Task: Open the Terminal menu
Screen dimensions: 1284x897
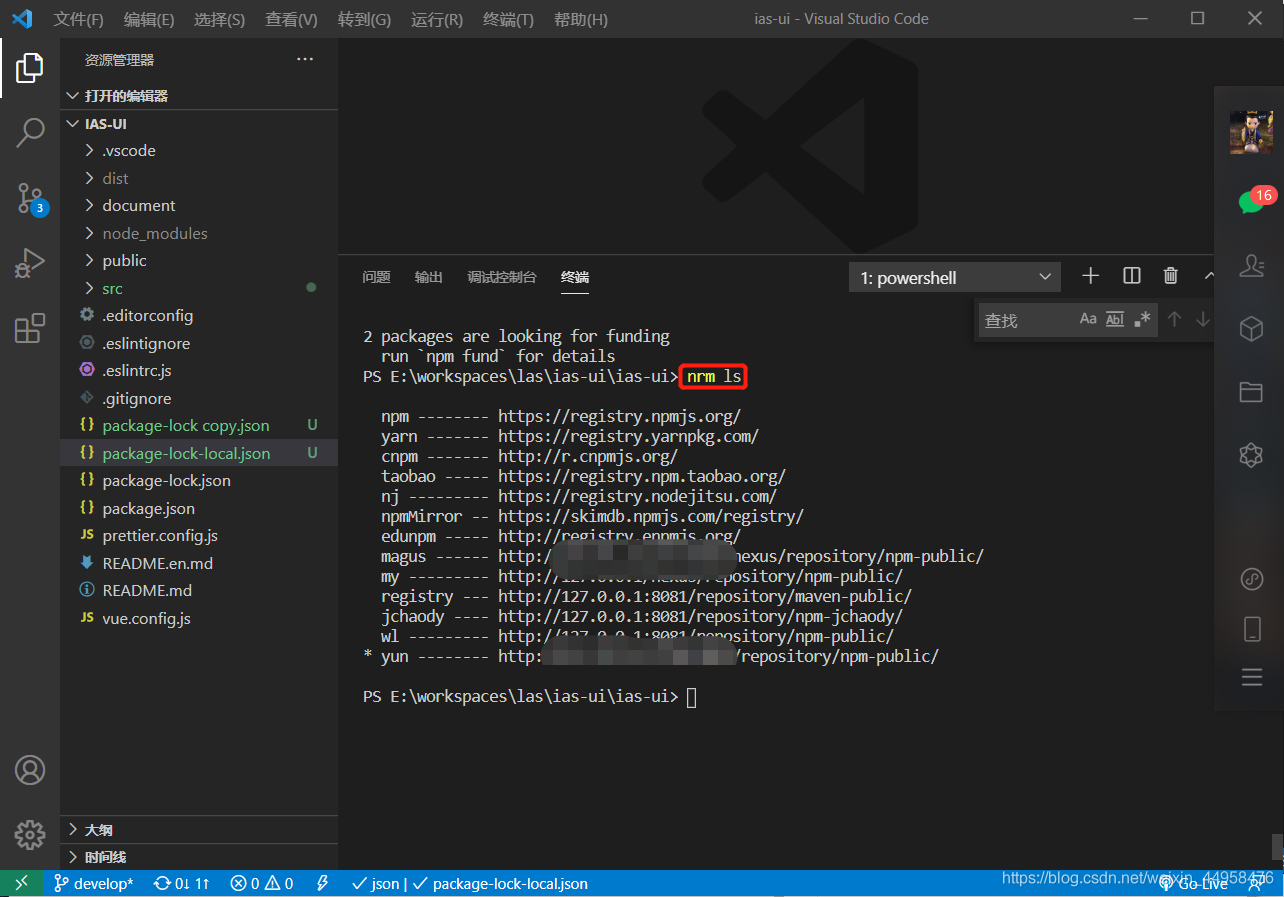Action: click(x=508, y=19)
